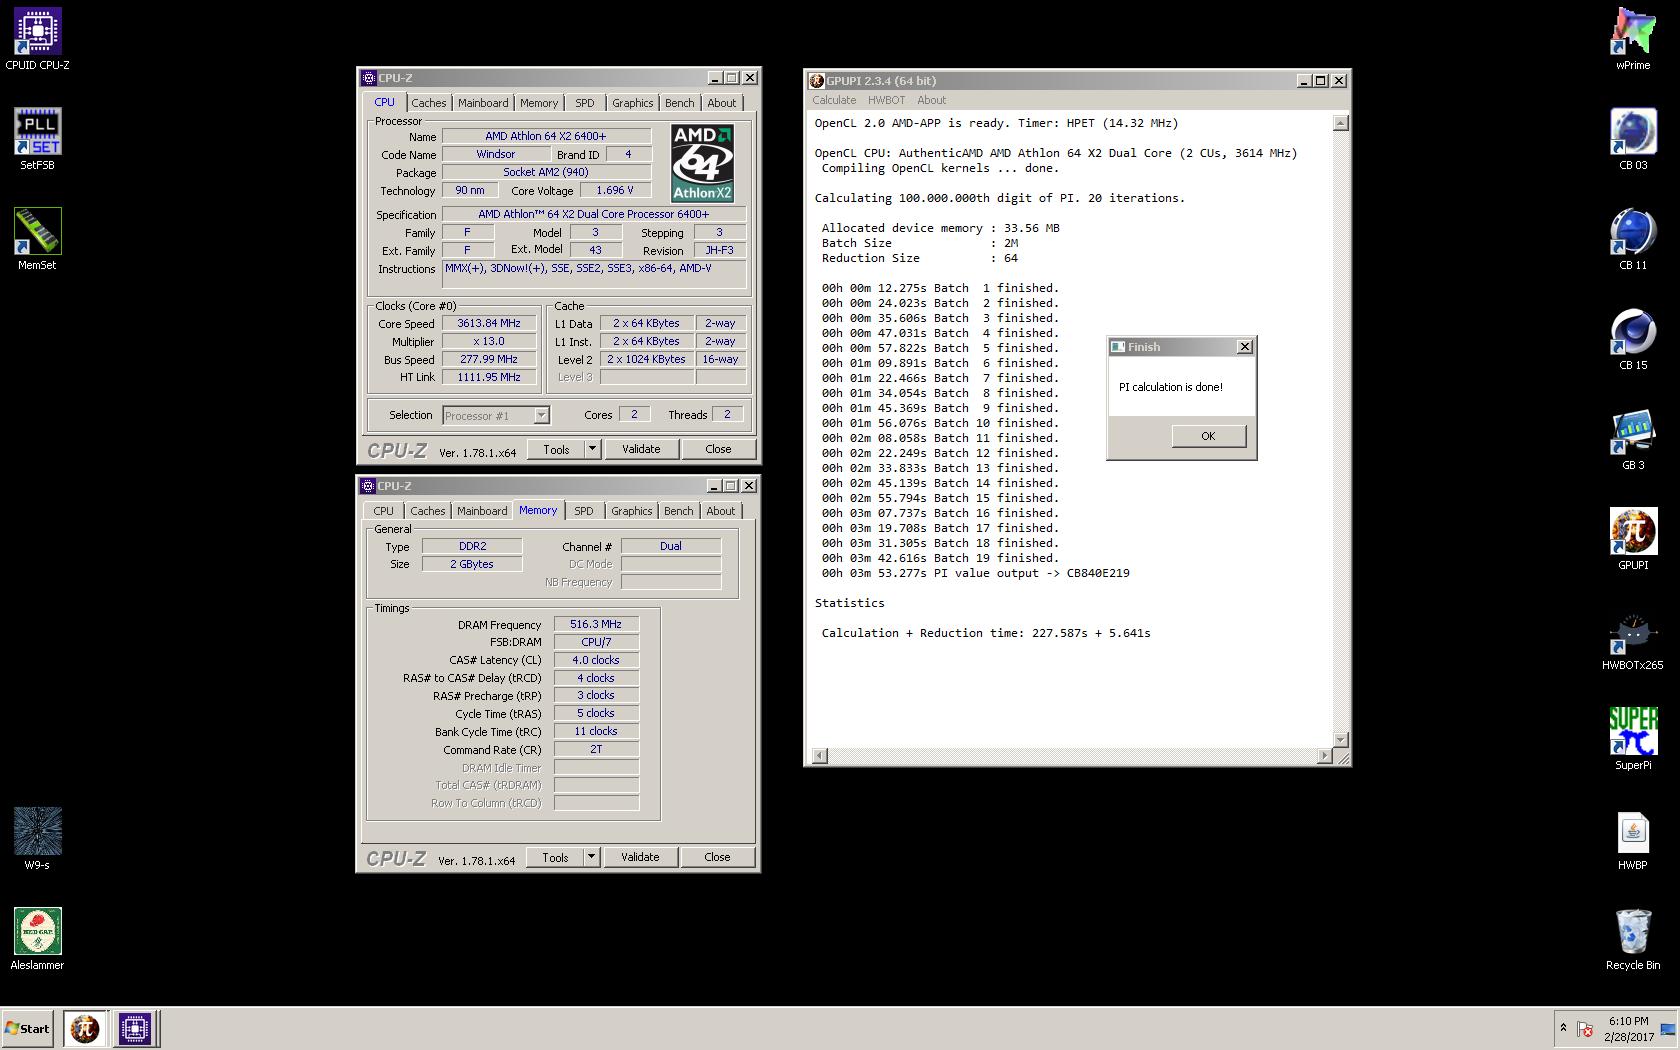Image resolution: width=1680 pixels, height=1050 pixels.
Task: Open the Aleslammer desktop icon
Action: click(x=37, y=939)
